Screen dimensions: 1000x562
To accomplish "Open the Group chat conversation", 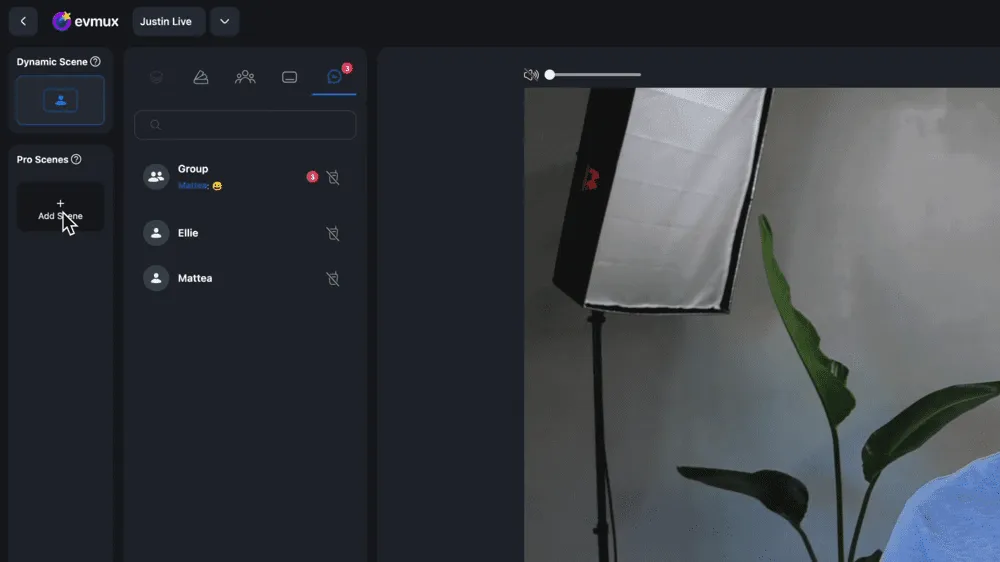I will pos(220,177).
